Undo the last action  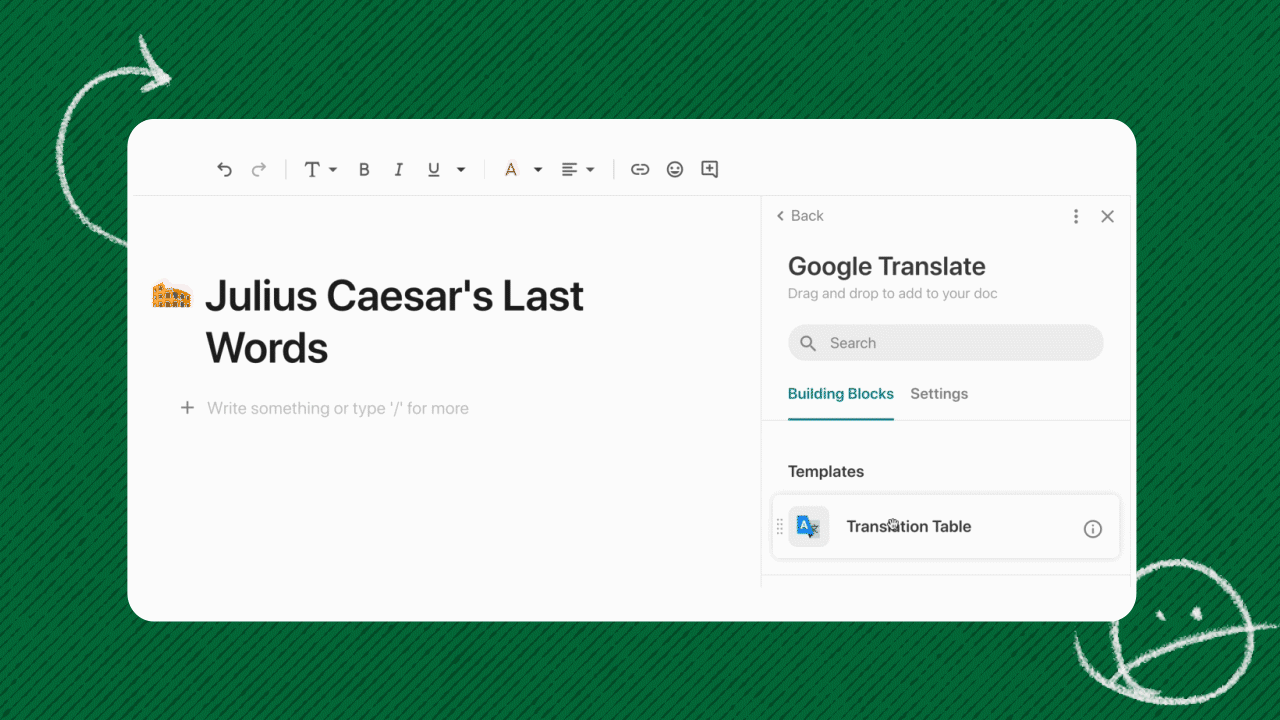coord(224,170)
